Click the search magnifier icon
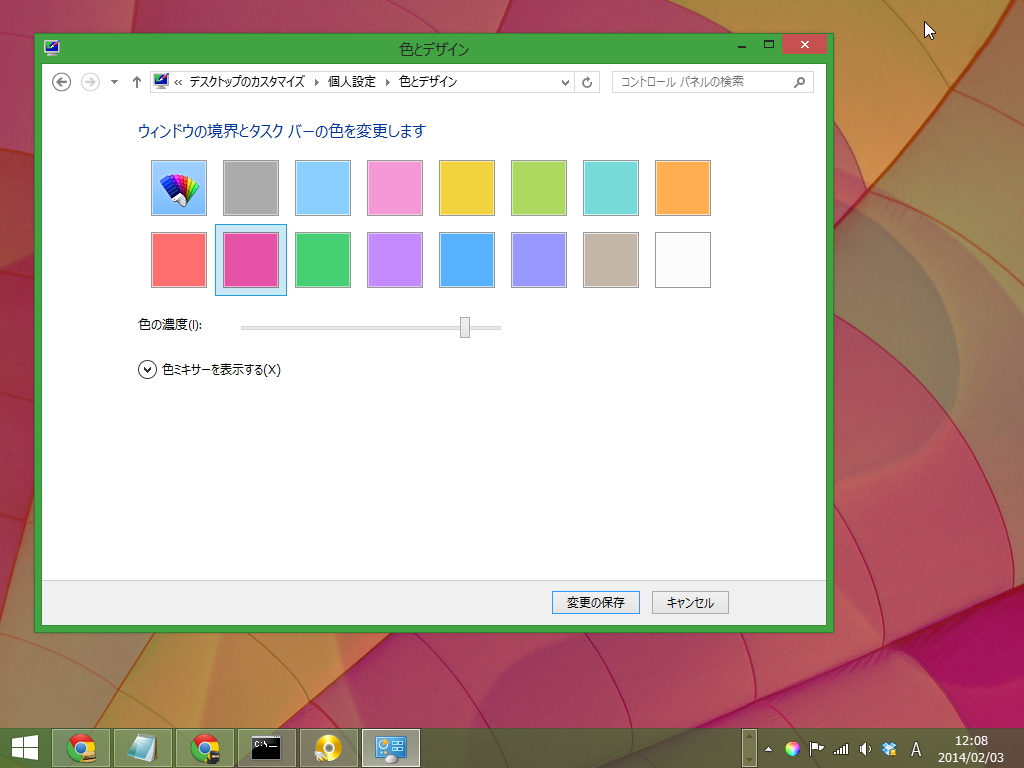This screenshot has width=1024, height=768. 799,82
